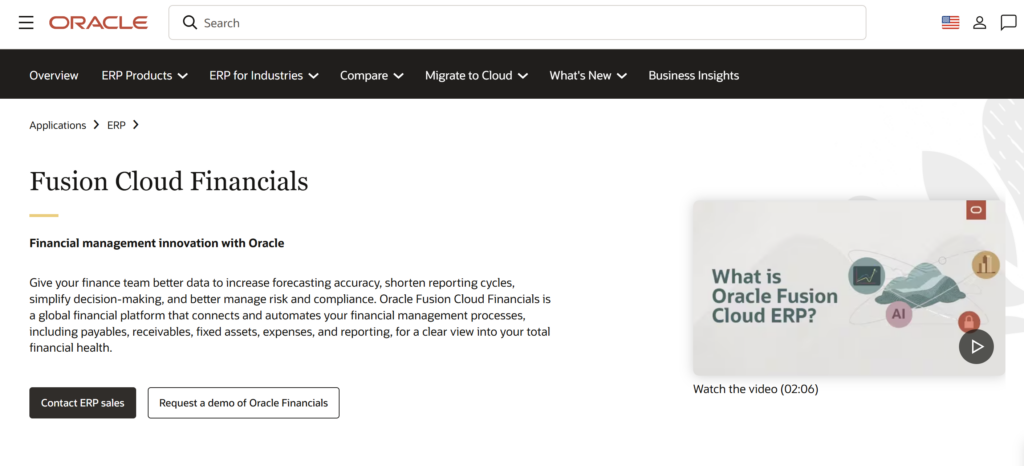Click Request a demo of Oracle Financials
This screenshot has width=1024, height=466.
coord(244,403)
